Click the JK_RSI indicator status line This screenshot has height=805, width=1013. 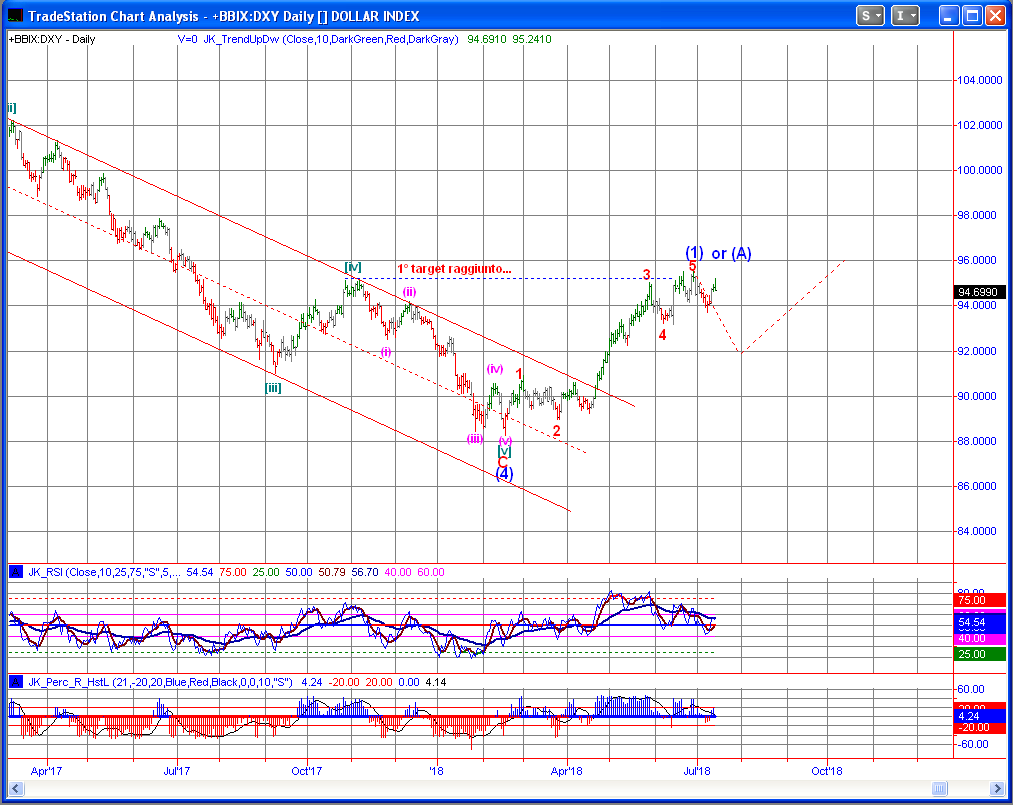pos(236,572)
